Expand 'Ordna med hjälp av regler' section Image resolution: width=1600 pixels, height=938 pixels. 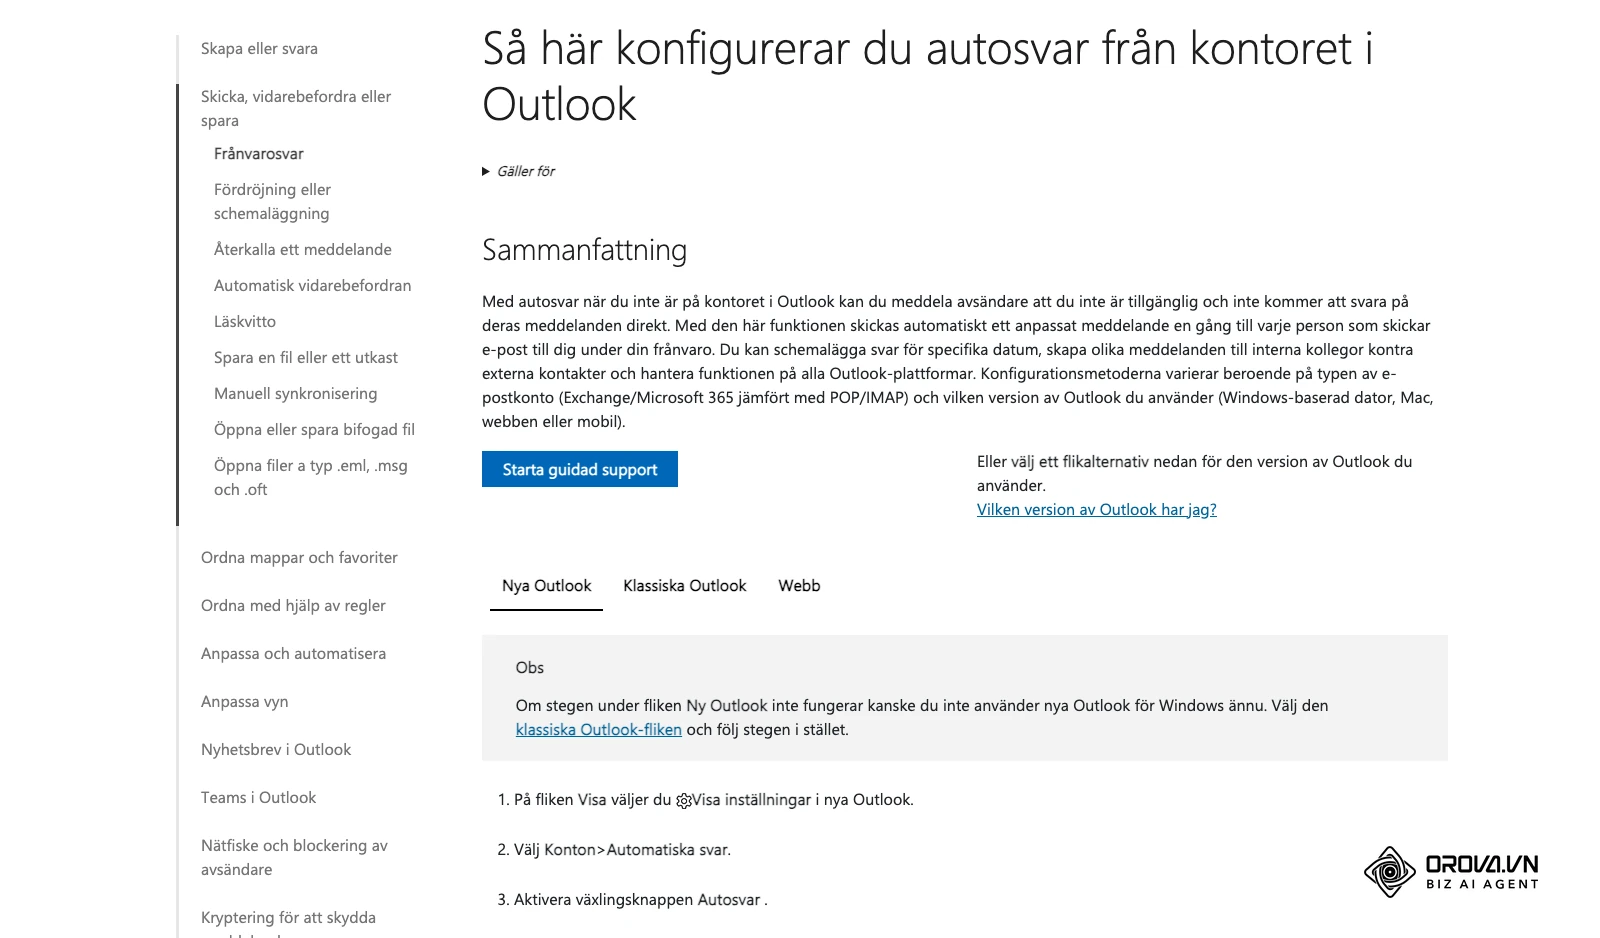[x=293, y=605]
